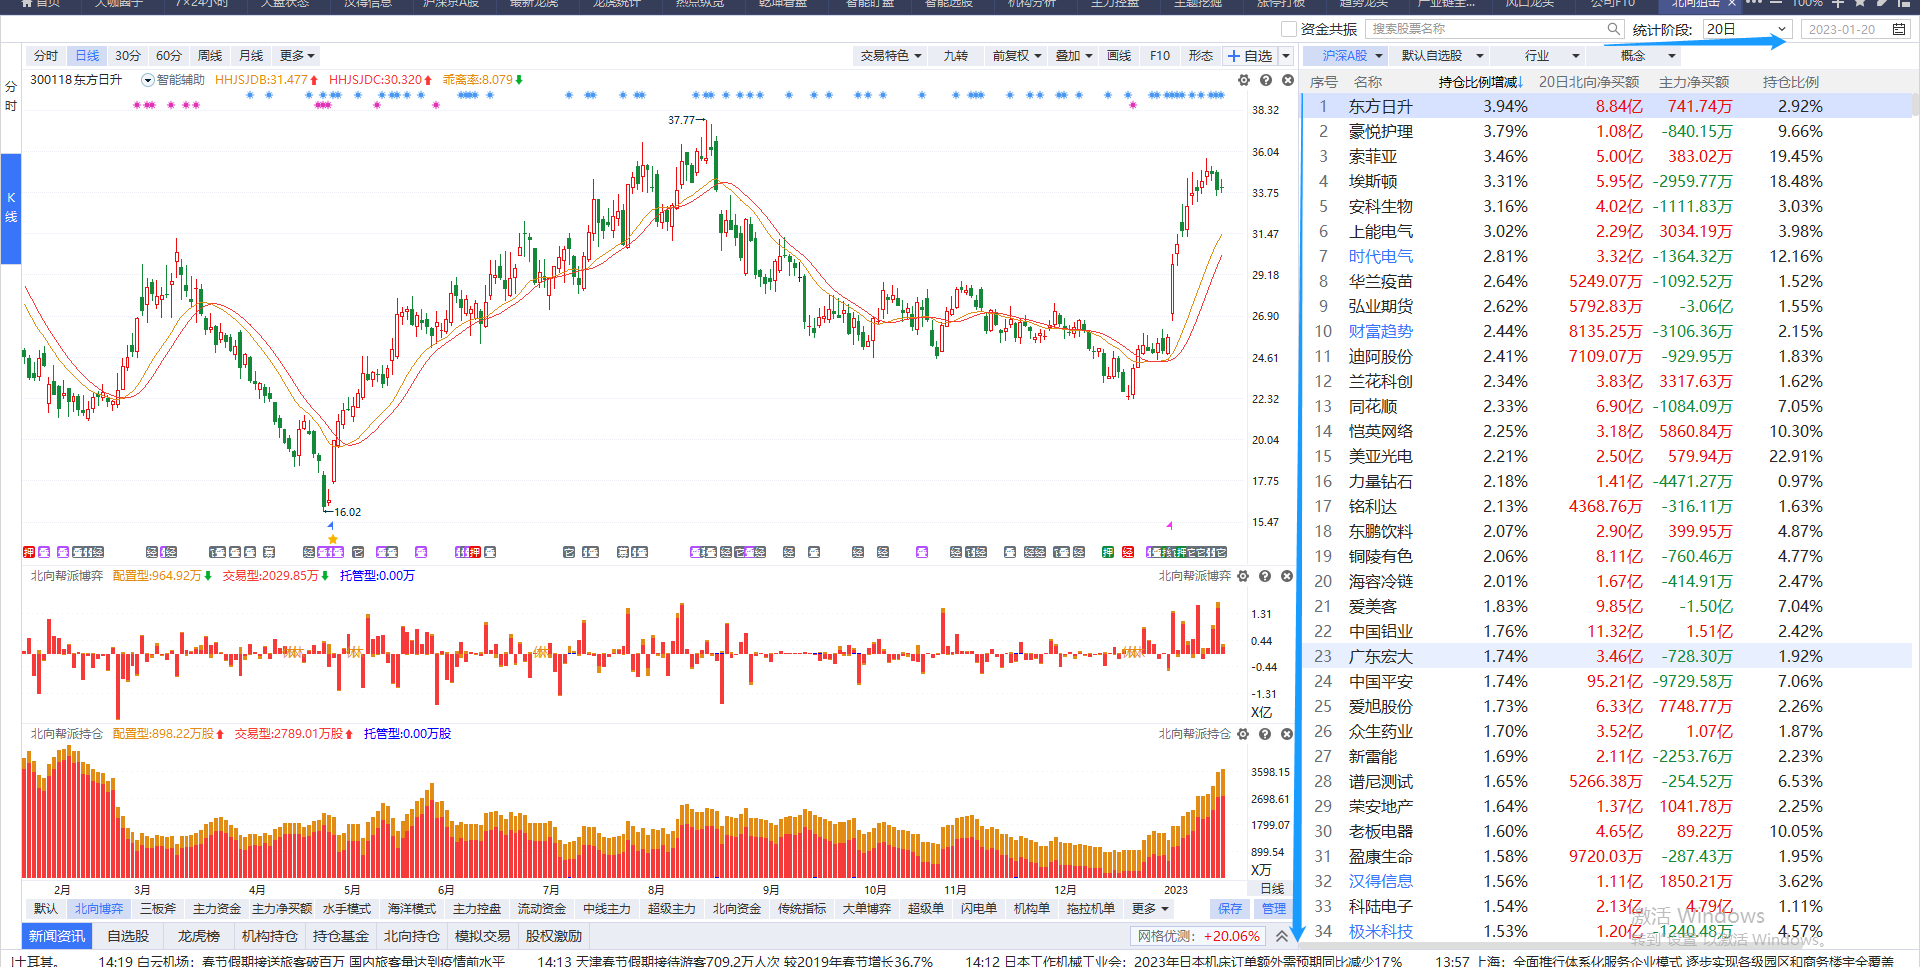Open 财富趋势 stock link in list
This screenshot has height=967, width=1920.
[1381, 332]
